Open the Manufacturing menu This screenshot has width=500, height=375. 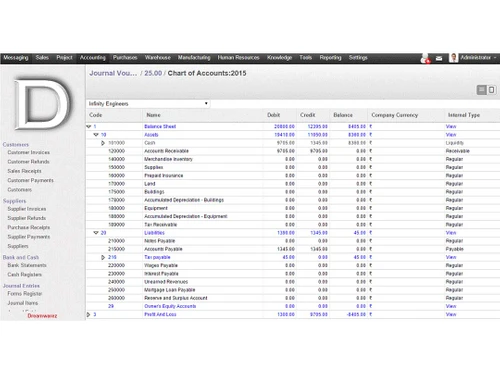point(194,58)
